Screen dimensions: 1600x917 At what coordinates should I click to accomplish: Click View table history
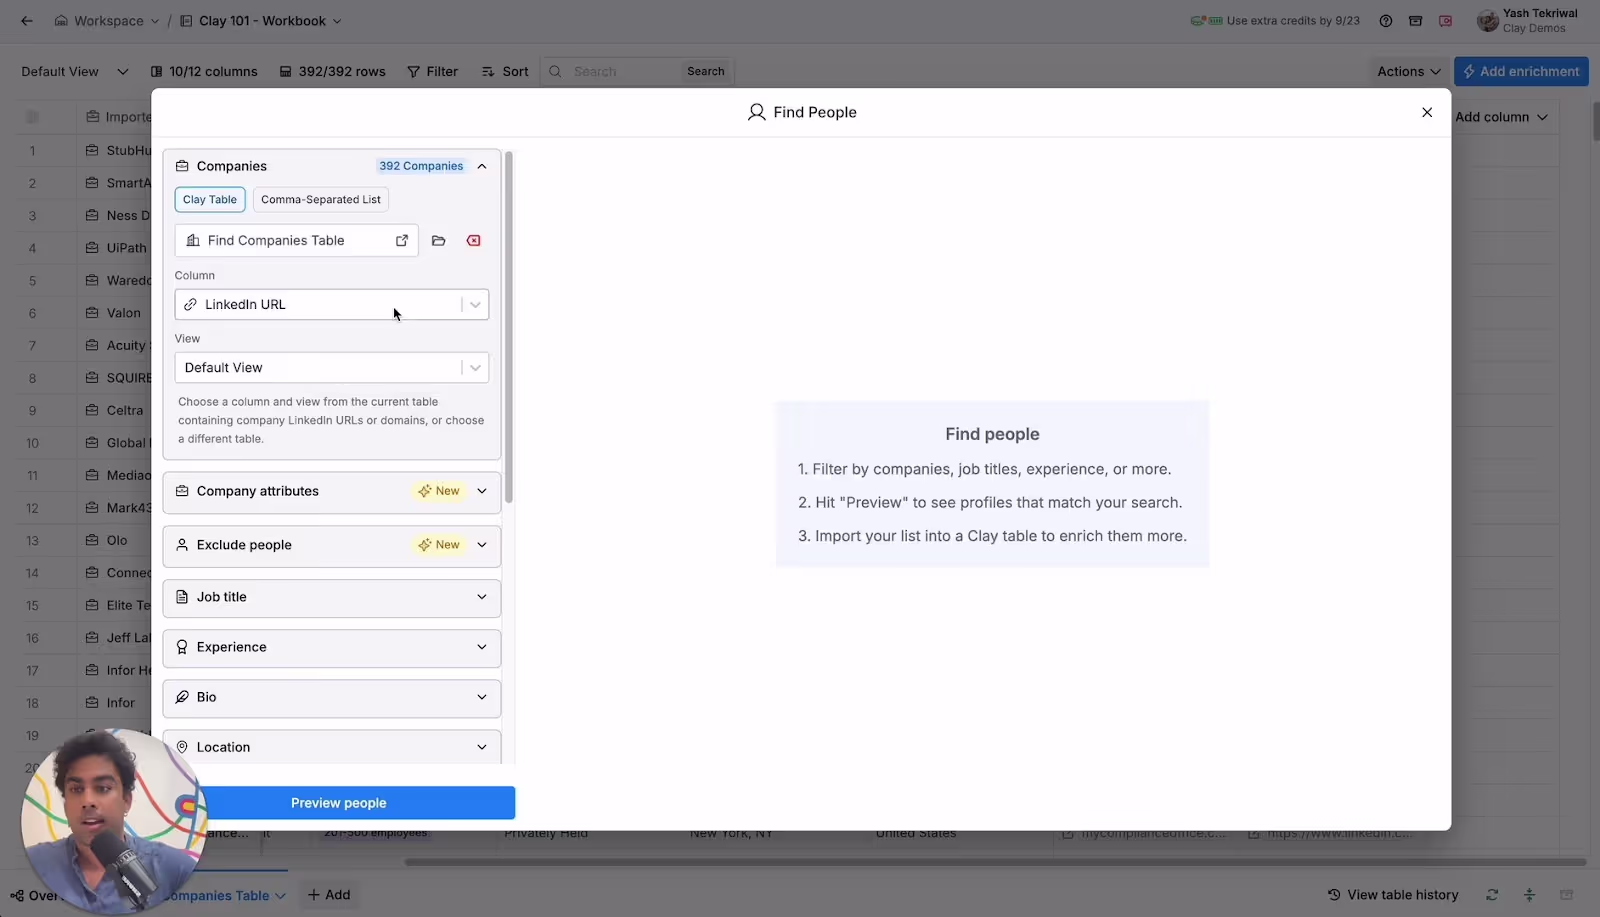(x=1392, y=895)
